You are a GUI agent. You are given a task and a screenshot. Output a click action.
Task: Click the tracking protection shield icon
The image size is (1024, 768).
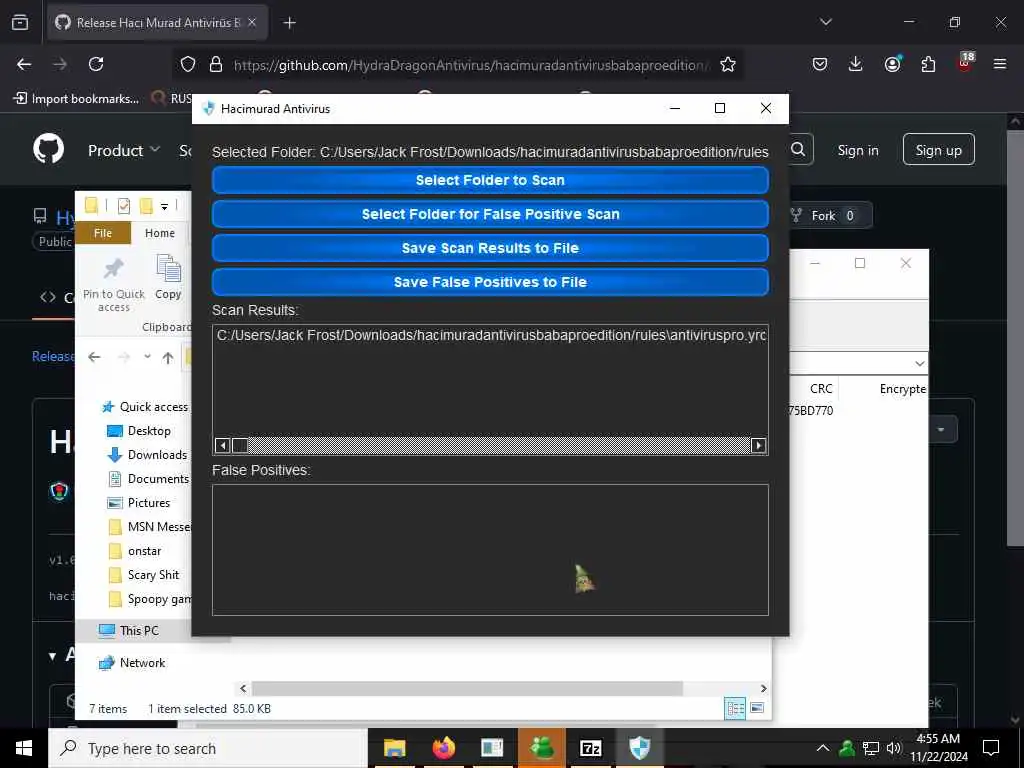(x=188, y=64)
